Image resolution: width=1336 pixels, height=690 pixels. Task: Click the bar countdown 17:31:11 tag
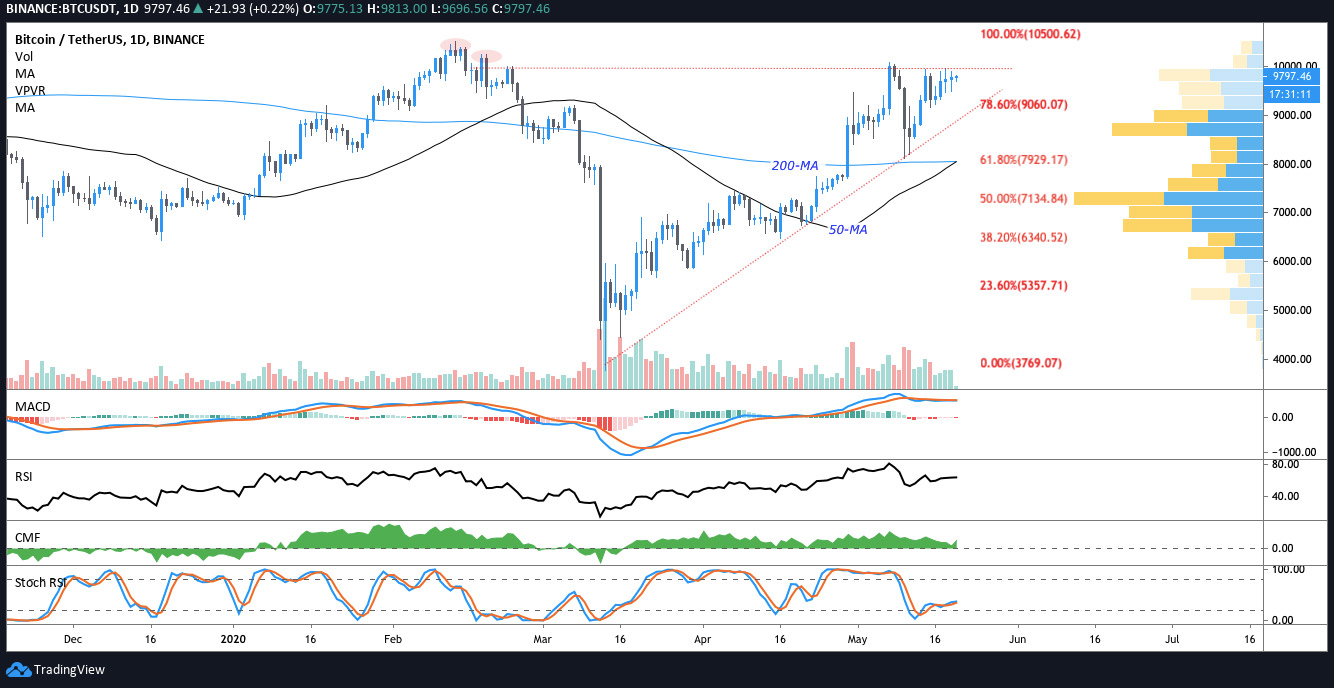pyautogui.click(x=1291, y=93)
